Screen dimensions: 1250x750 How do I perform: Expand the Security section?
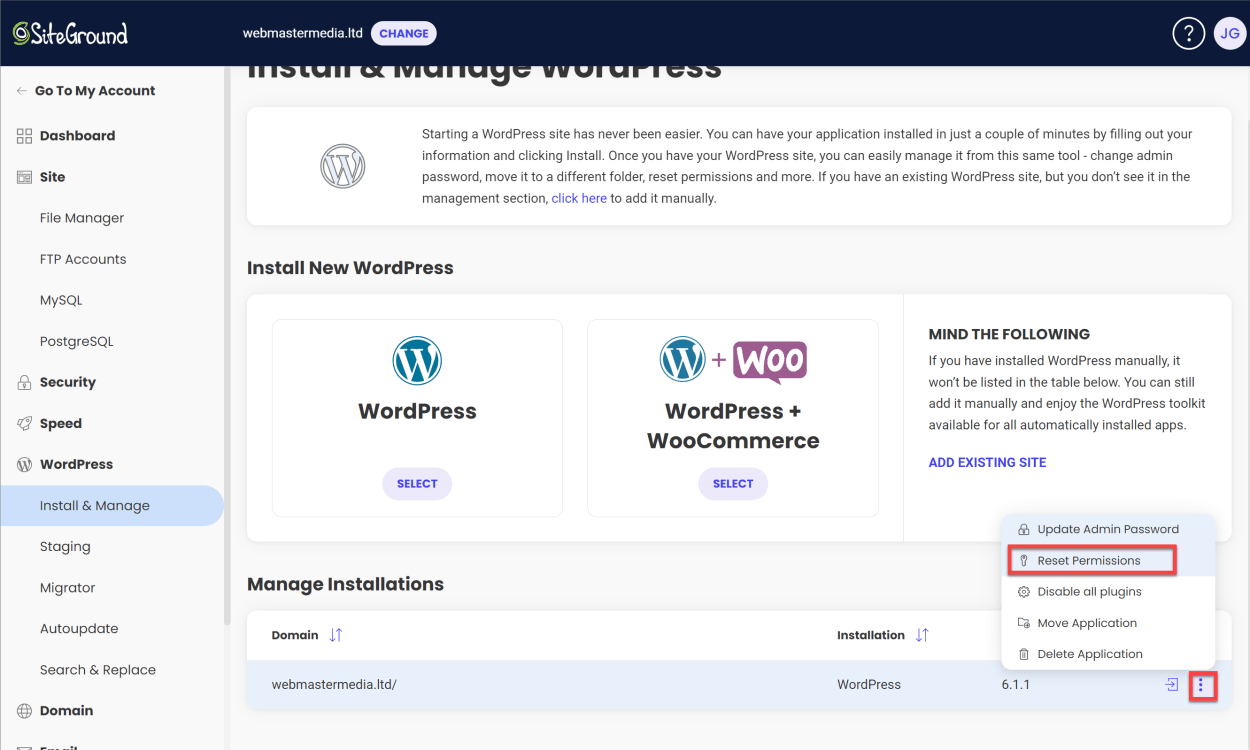coord(68,382)
